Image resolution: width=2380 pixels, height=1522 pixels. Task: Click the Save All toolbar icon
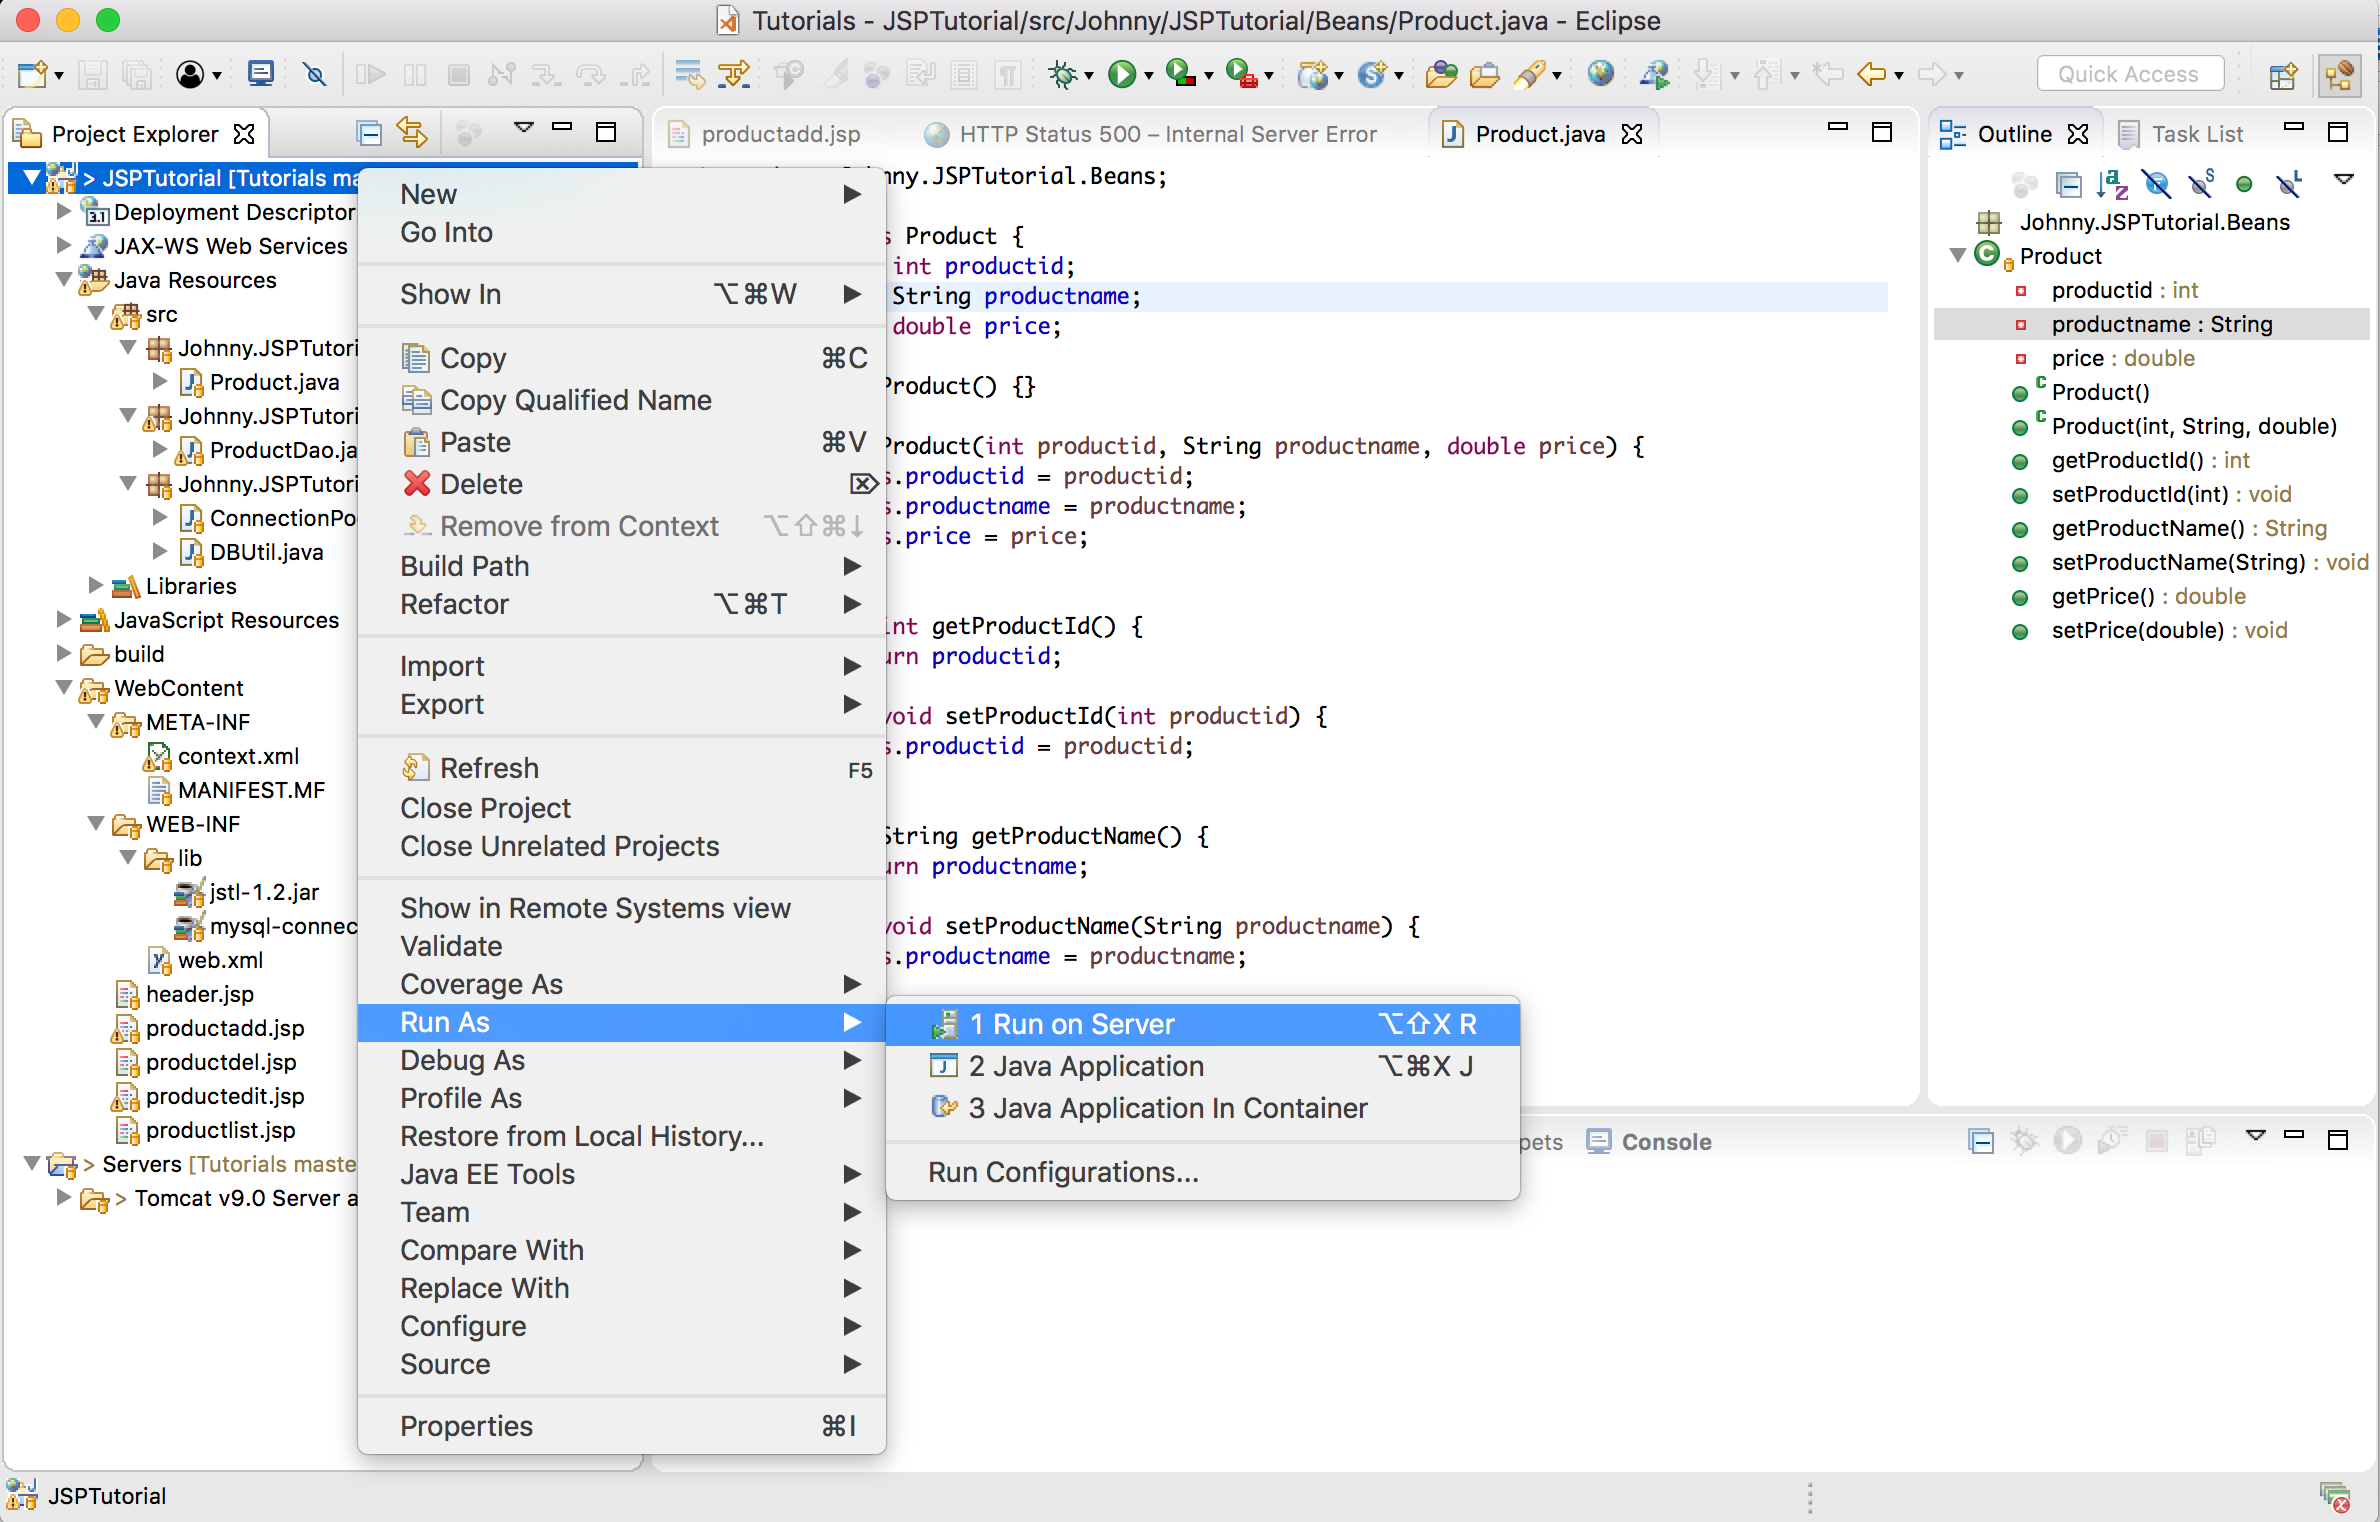tap(137, 75)
